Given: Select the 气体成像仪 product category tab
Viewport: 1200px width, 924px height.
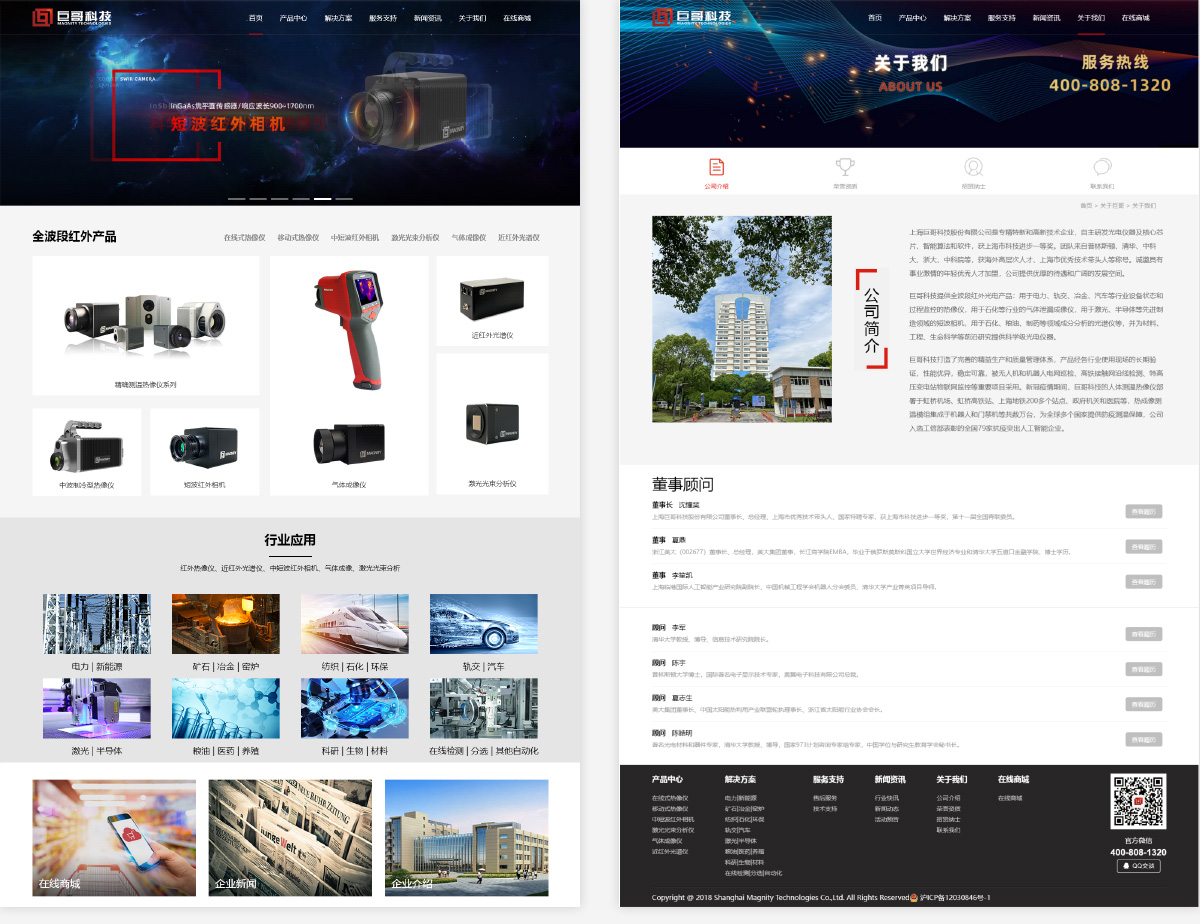Looking at the screenshot, I should tap(471, 238).
